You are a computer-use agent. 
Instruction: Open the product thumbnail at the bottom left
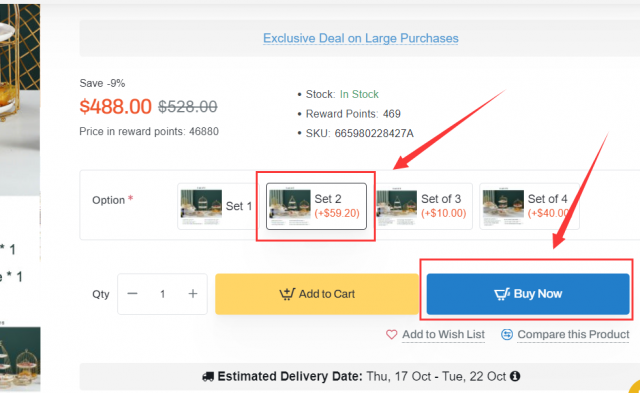click(20, 359)
